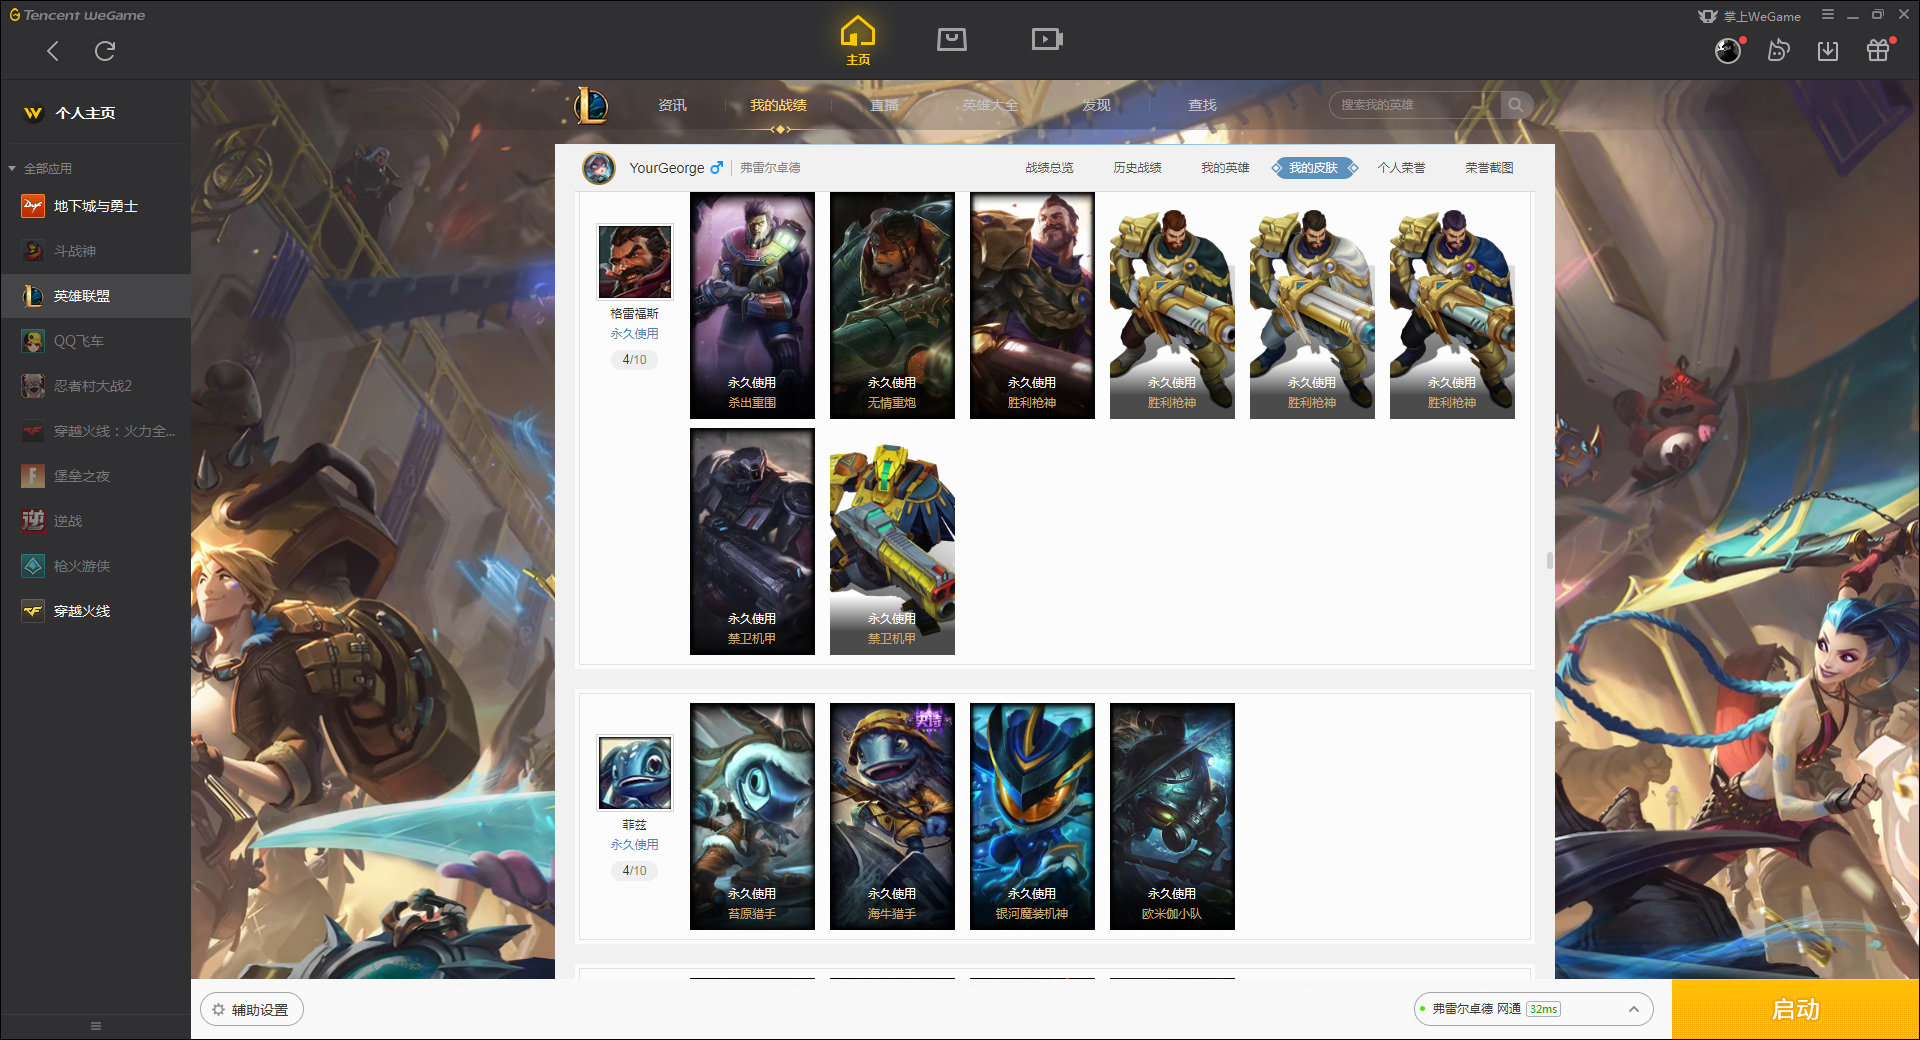
Task: Click the search magnifier button
Action: point(1516,105)
